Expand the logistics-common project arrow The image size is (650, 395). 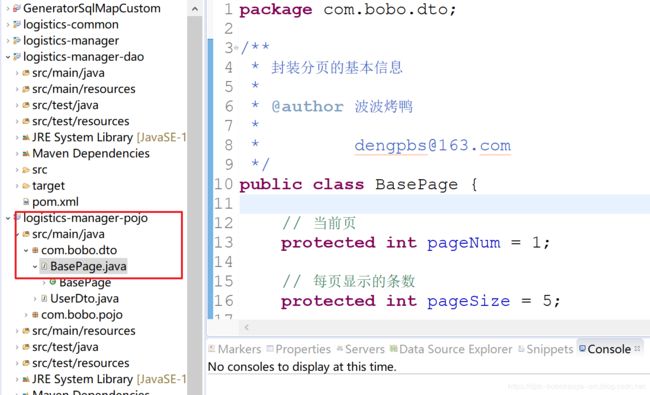(x=8, y=25)
